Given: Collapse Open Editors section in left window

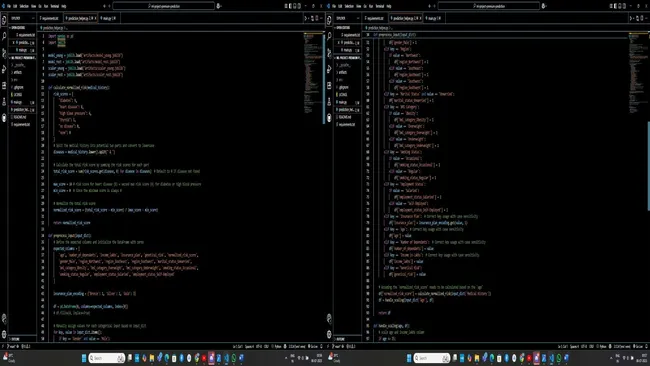Looking at the screenshot, I should pyautogui.click(x=22, y=27).
